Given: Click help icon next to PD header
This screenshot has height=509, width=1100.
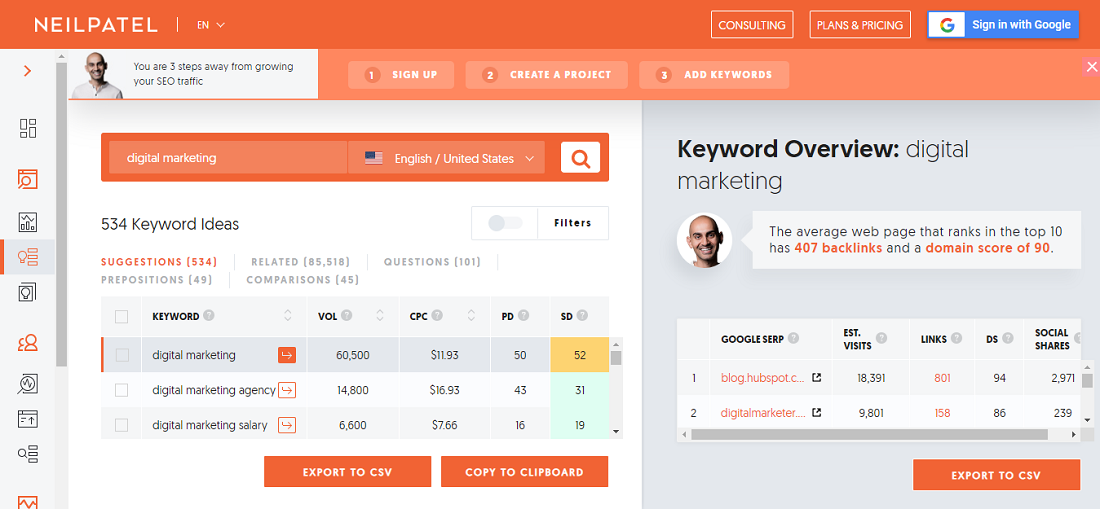Looking at the screenshot, I should 523,315.
